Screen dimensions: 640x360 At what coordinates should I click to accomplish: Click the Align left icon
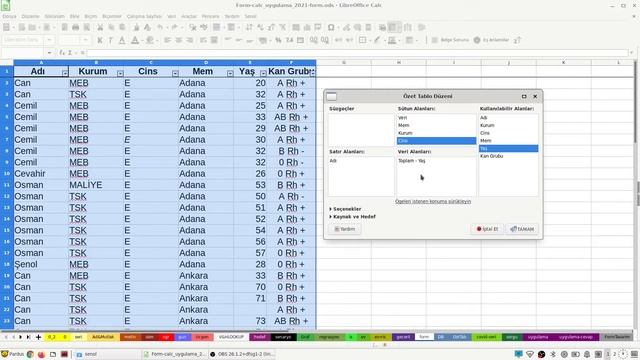167,40
